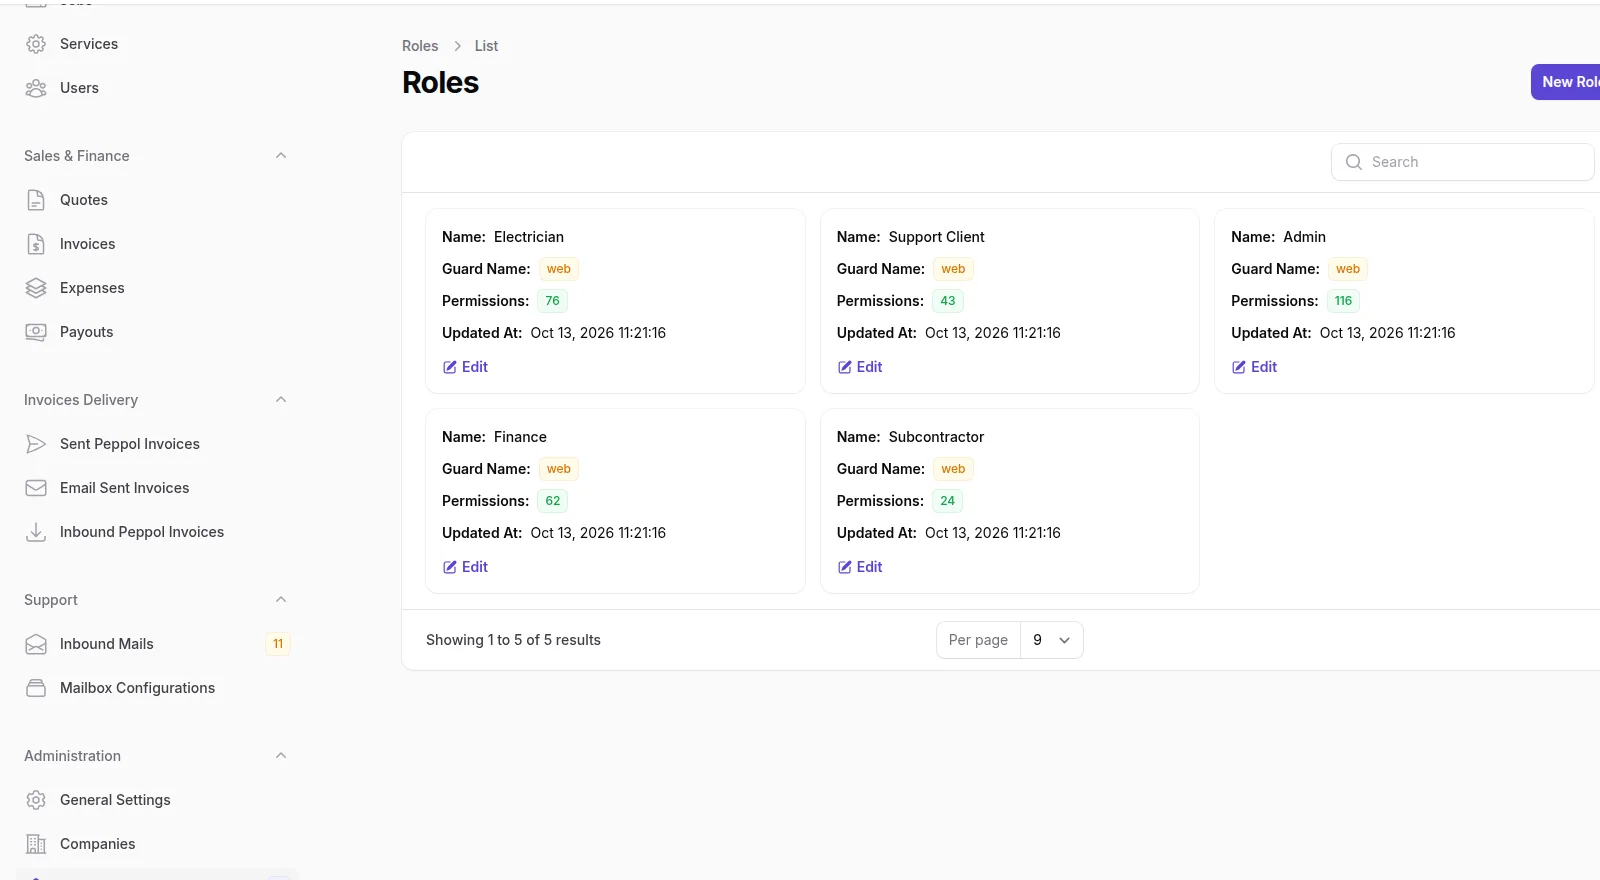Click the Mailbox Configurations icon
This screenshot has height=880, width=1600.
36,688
